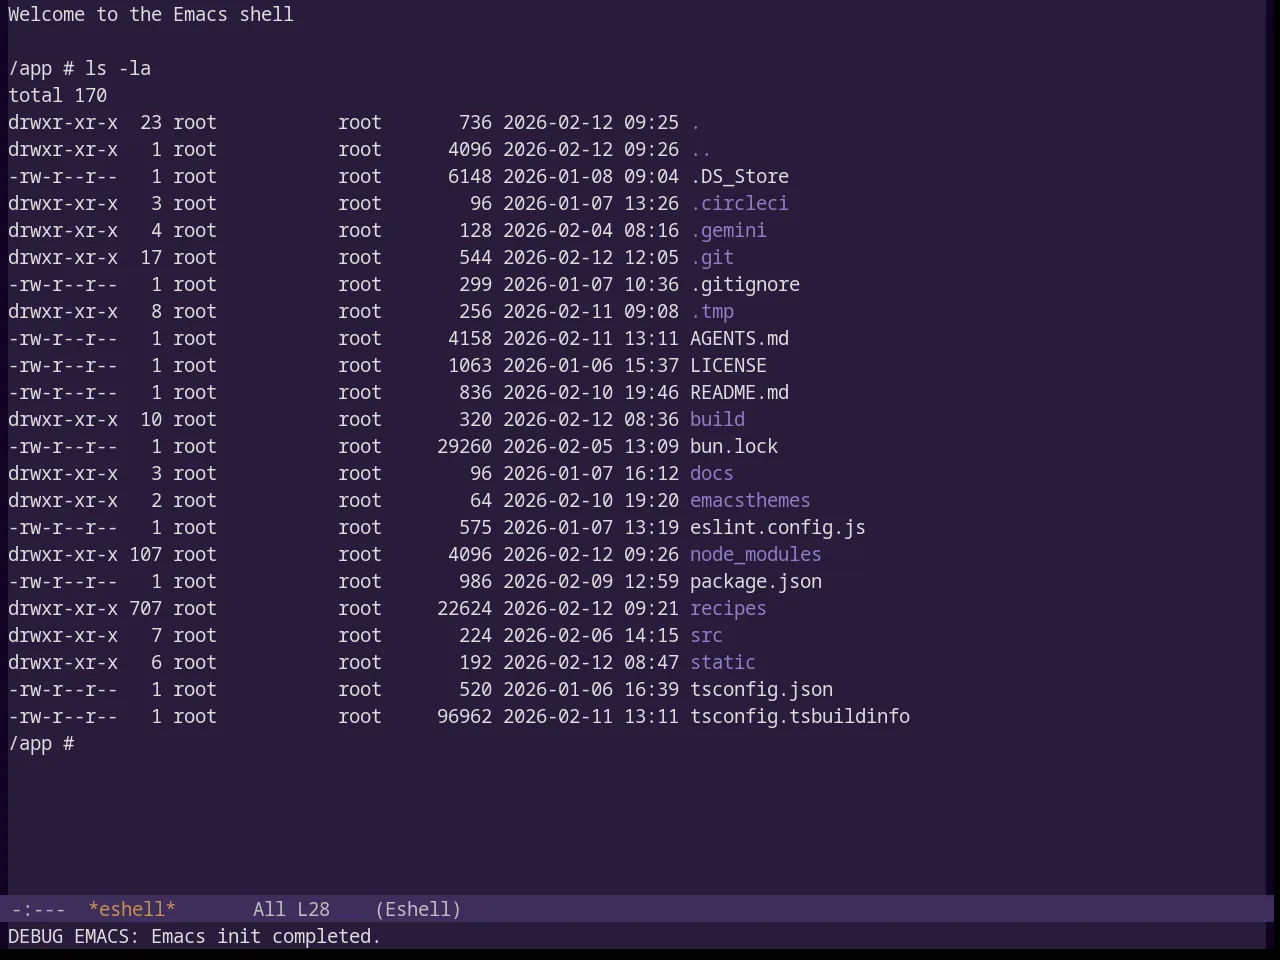The image size is (1280, 960).
Task: Click the node_modules directory name
Action: pos(756,554)
